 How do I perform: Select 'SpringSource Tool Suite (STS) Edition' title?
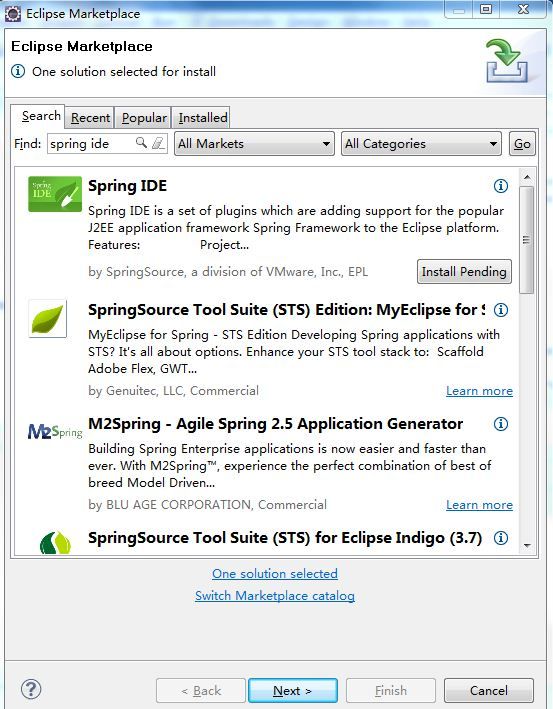click(x=286, y=310)
